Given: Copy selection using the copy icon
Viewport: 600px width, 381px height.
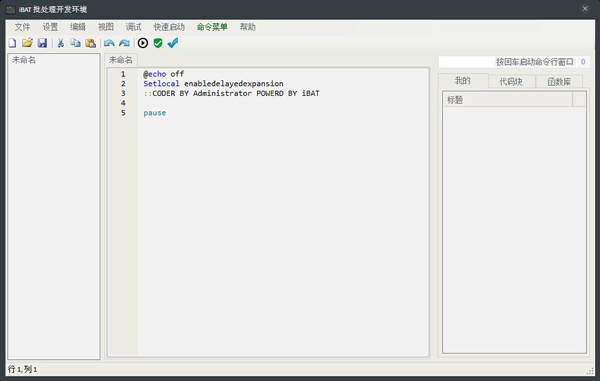Looking at the screenshot, I should [x=75, y=43].
